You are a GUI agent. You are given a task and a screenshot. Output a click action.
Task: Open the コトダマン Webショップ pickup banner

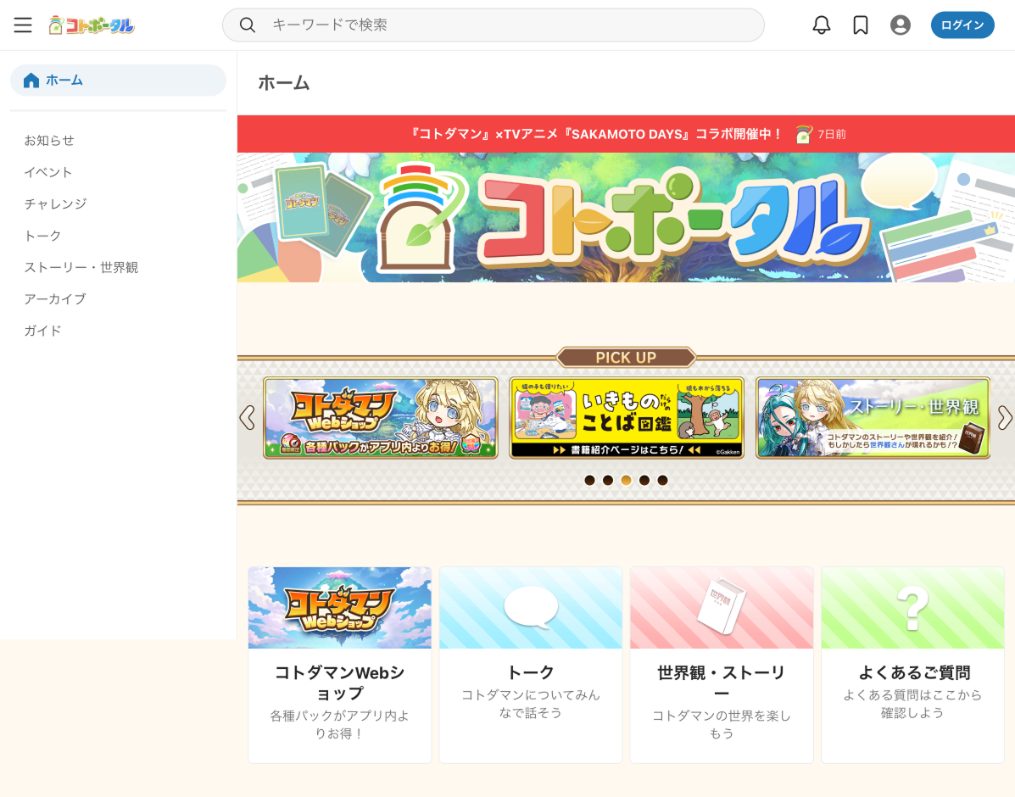(x=381, y=418)
